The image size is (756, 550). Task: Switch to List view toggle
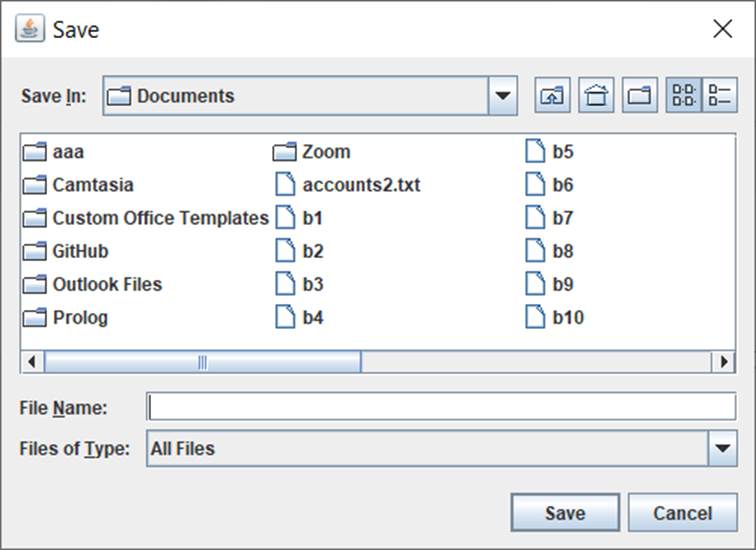(x=685, y=96)
